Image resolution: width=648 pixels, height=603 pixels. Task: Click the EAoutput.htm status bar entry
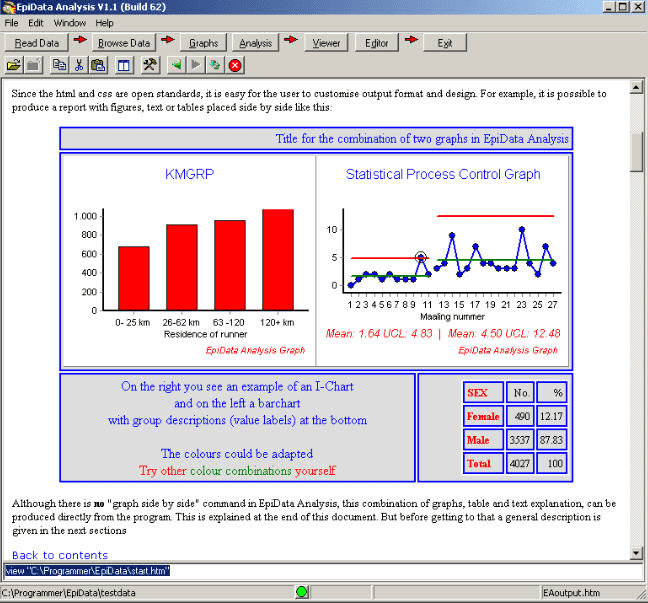[571, 593]
